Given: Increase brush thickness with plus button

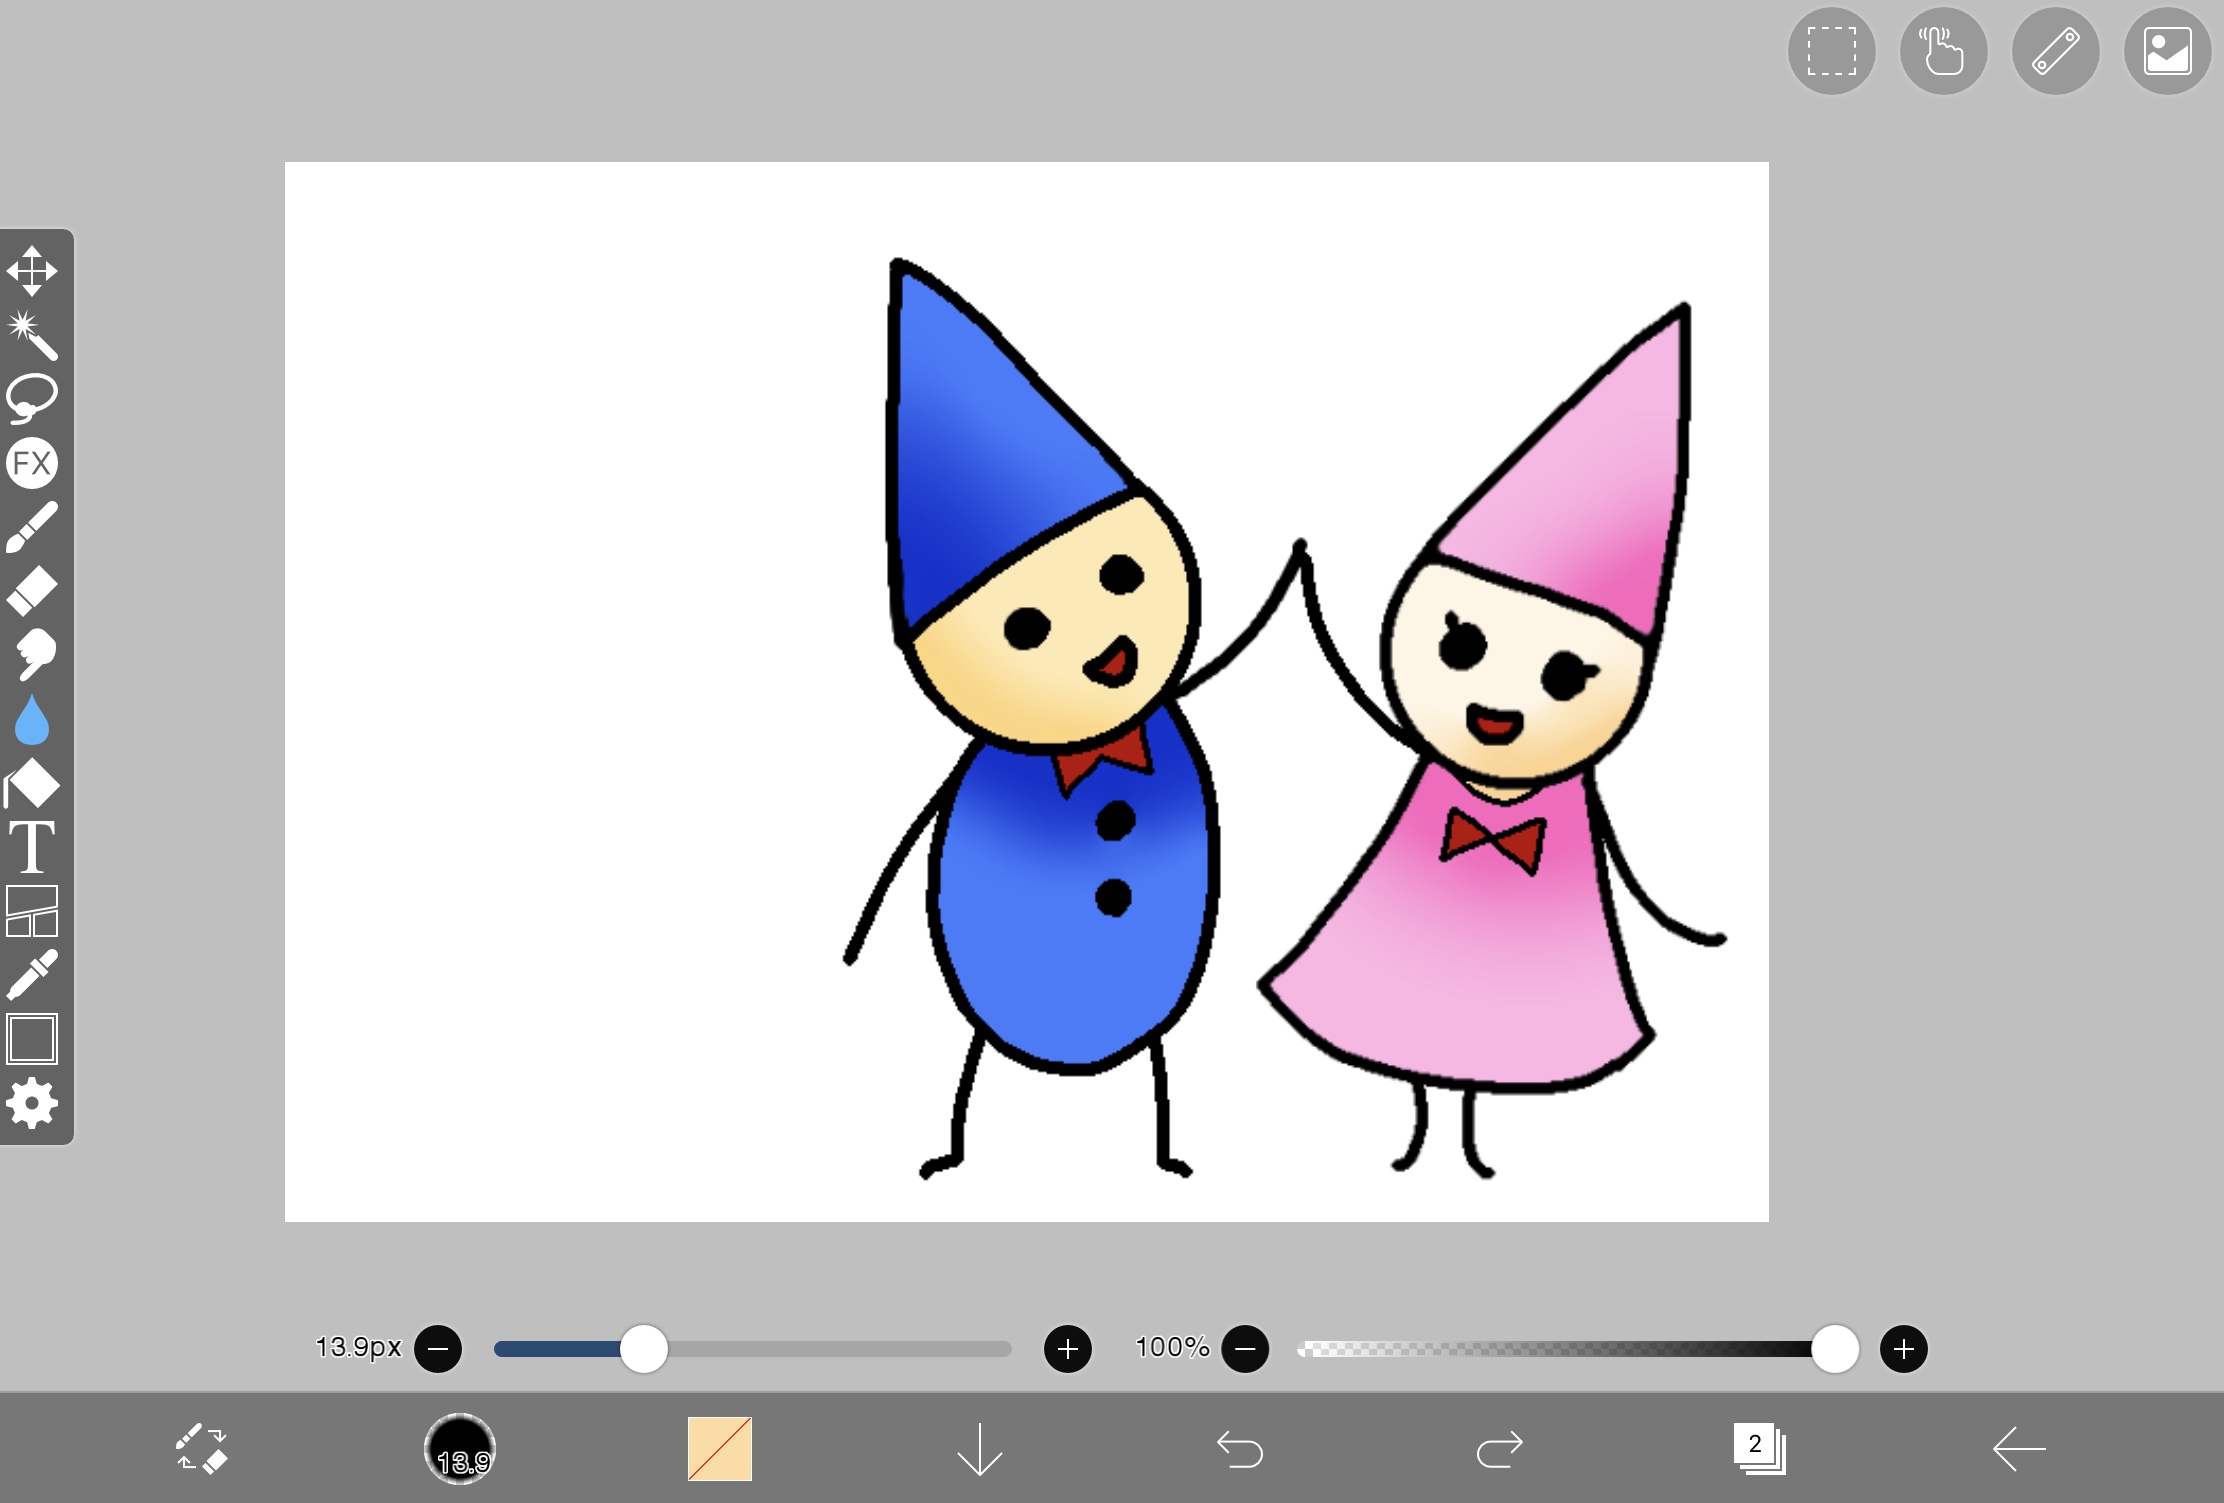Looking at the screenshot, I should [x=1068, y=1349].
